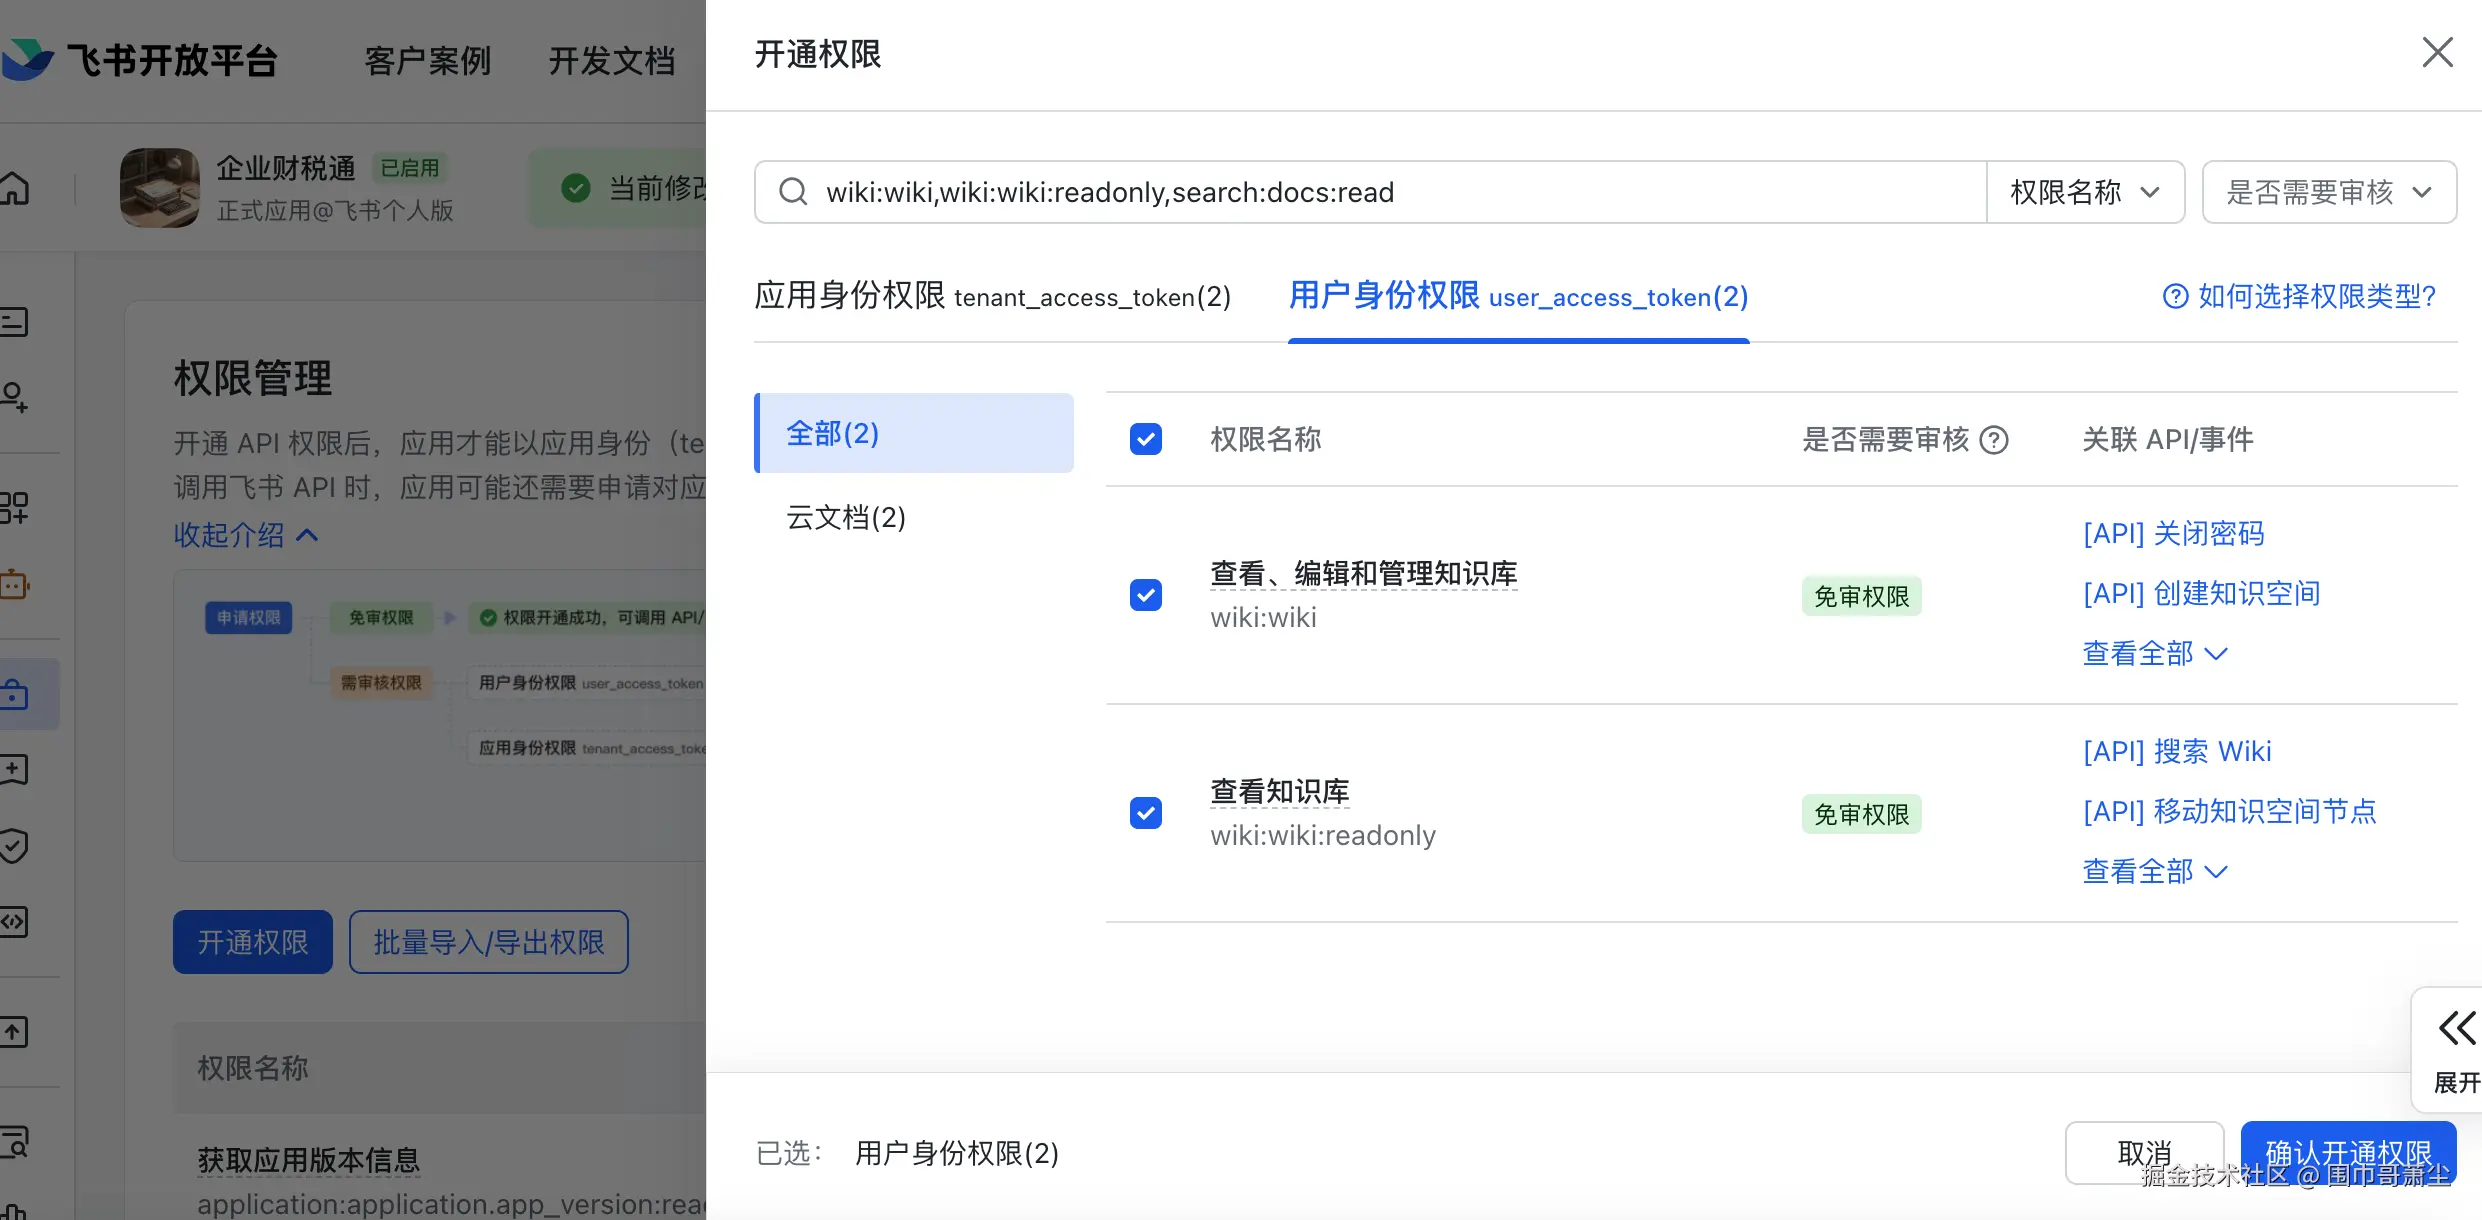
Task: Toggle the select-all permissions checkbox
Action: pos(1145,439)
